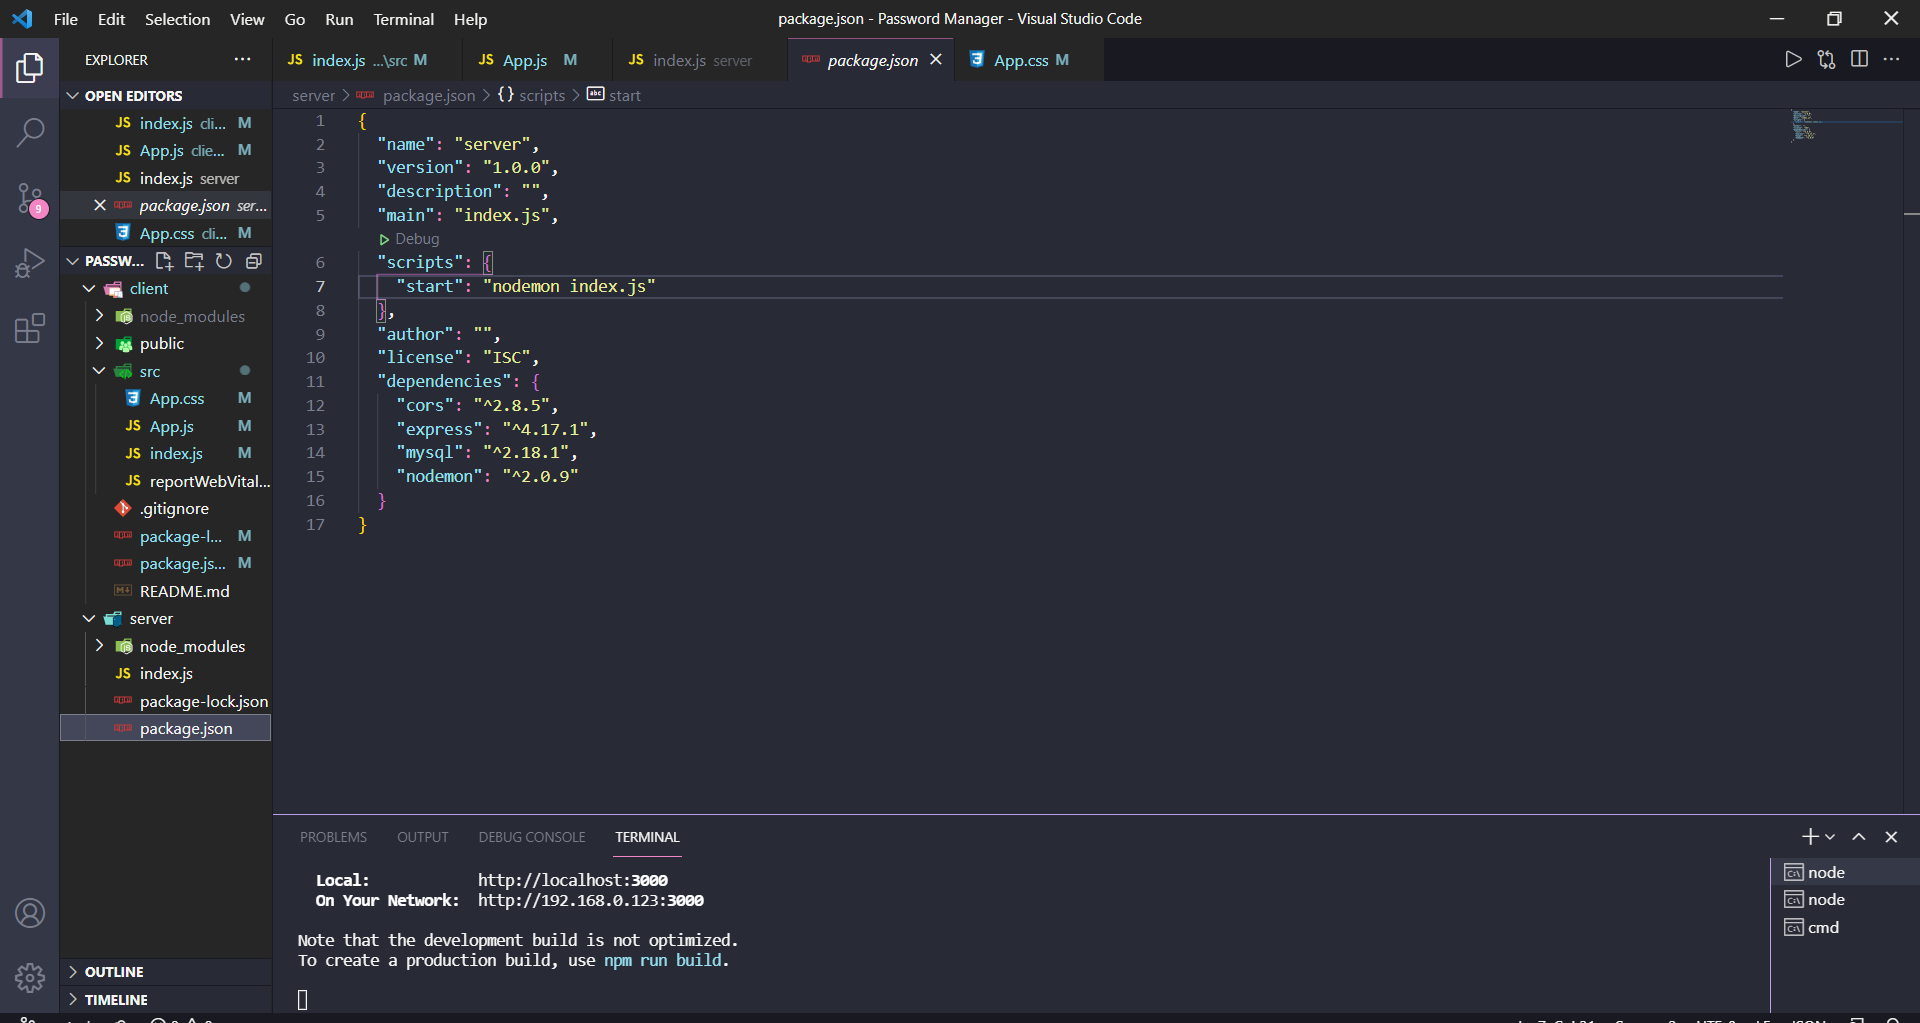The width and height of the screenshot is (1920, 1023).
Task: Open the Extensions view
Action: coord(30,328)
